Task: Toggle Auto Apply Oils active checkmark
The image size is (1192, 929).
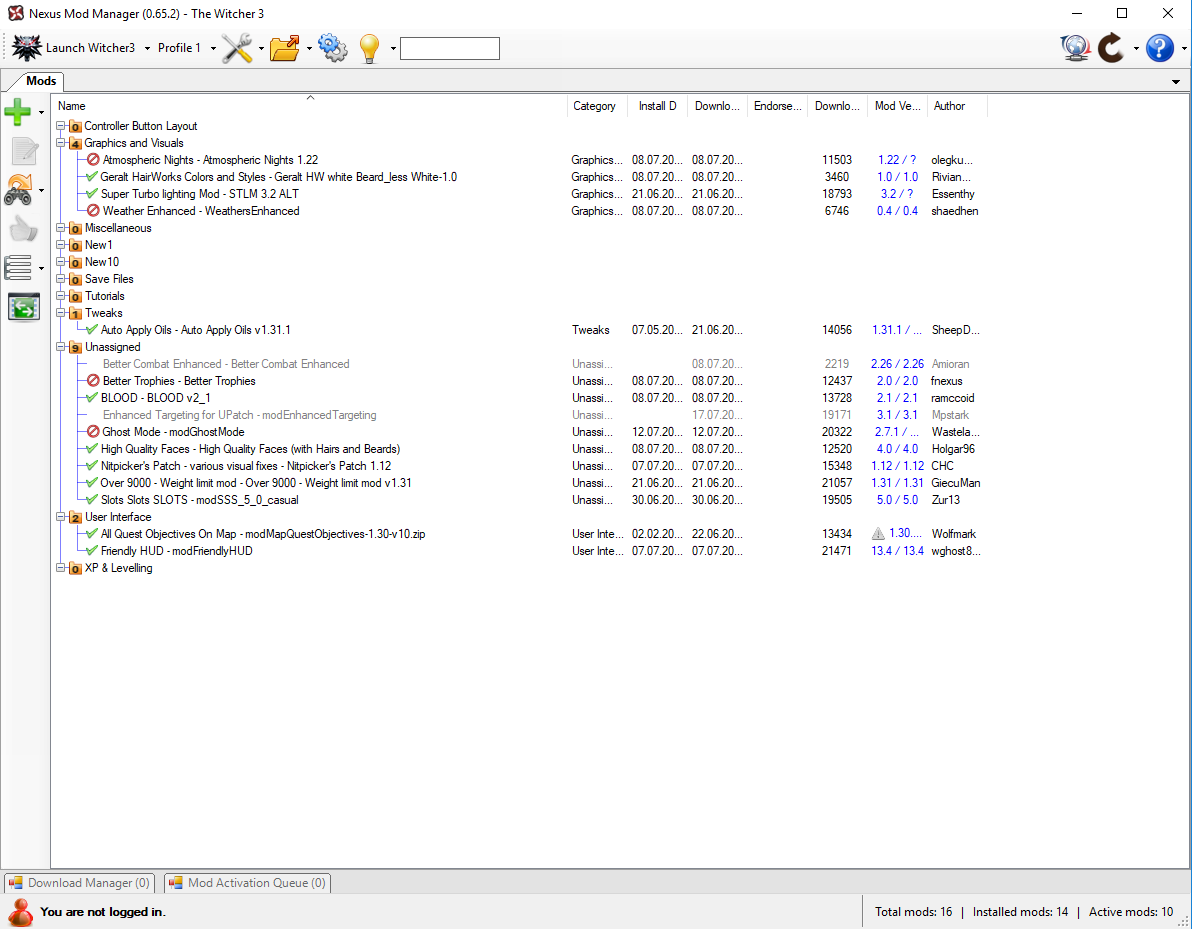Action: click(92, 330)
